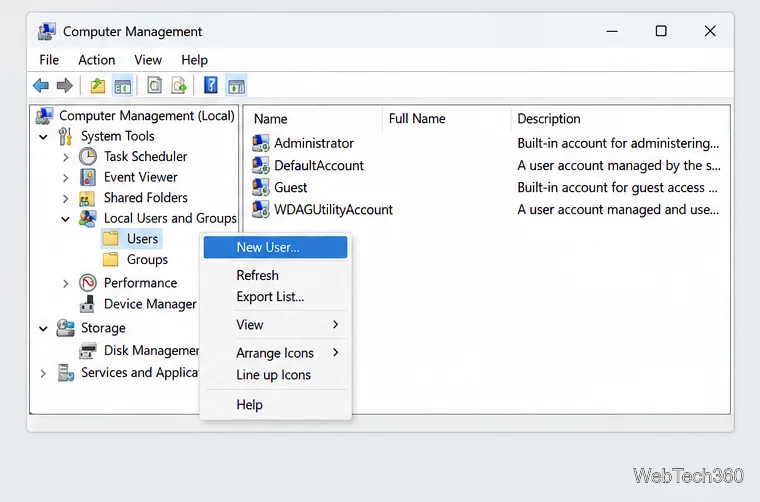Minimize the Computer Management window
Image resolution: width=760 pixels, height=502 pixels.
click(612, 31)
